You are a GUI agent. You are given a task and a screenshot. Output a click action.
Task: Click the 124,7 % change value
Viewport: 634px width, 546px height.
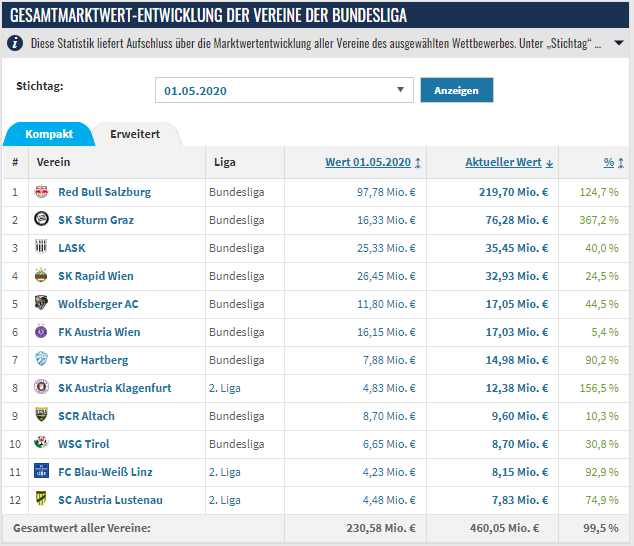click(599, 192)
